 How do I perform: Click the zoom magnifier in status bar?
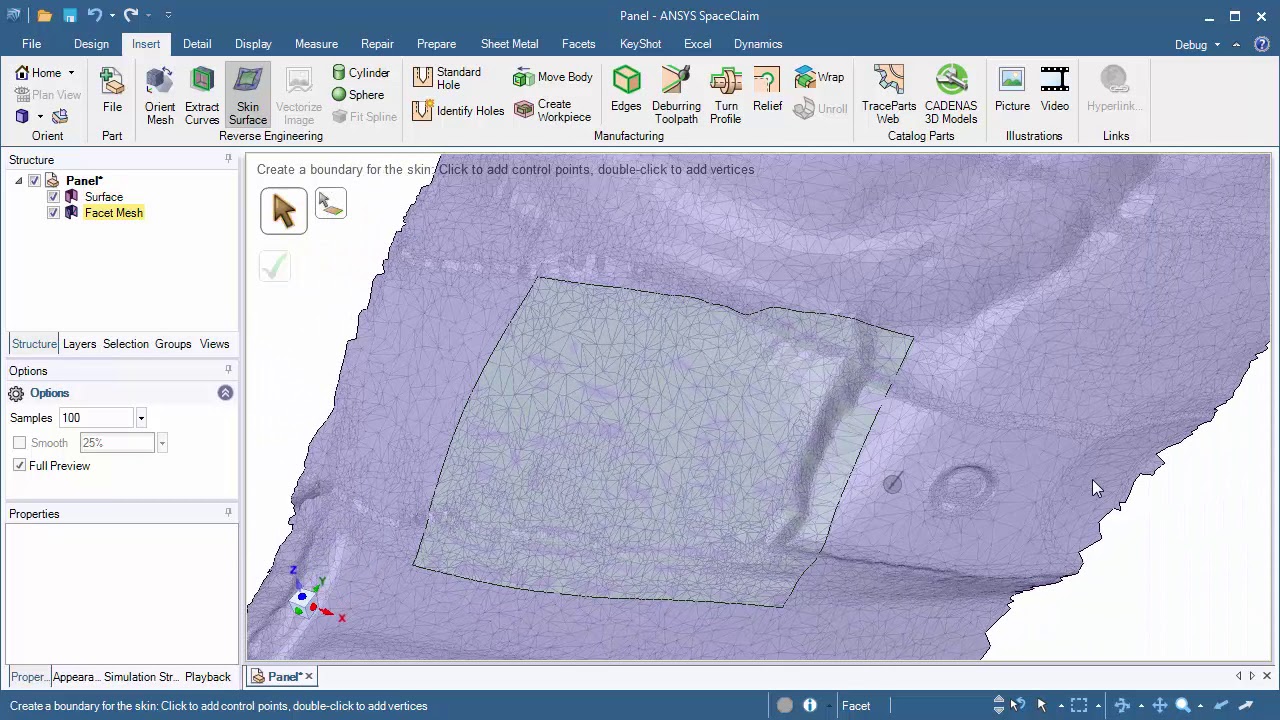1183,706
